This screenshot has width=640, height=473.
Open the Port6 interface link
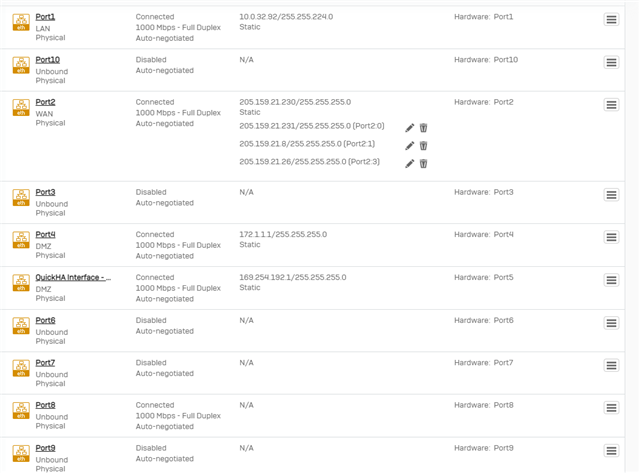(45, 320)
